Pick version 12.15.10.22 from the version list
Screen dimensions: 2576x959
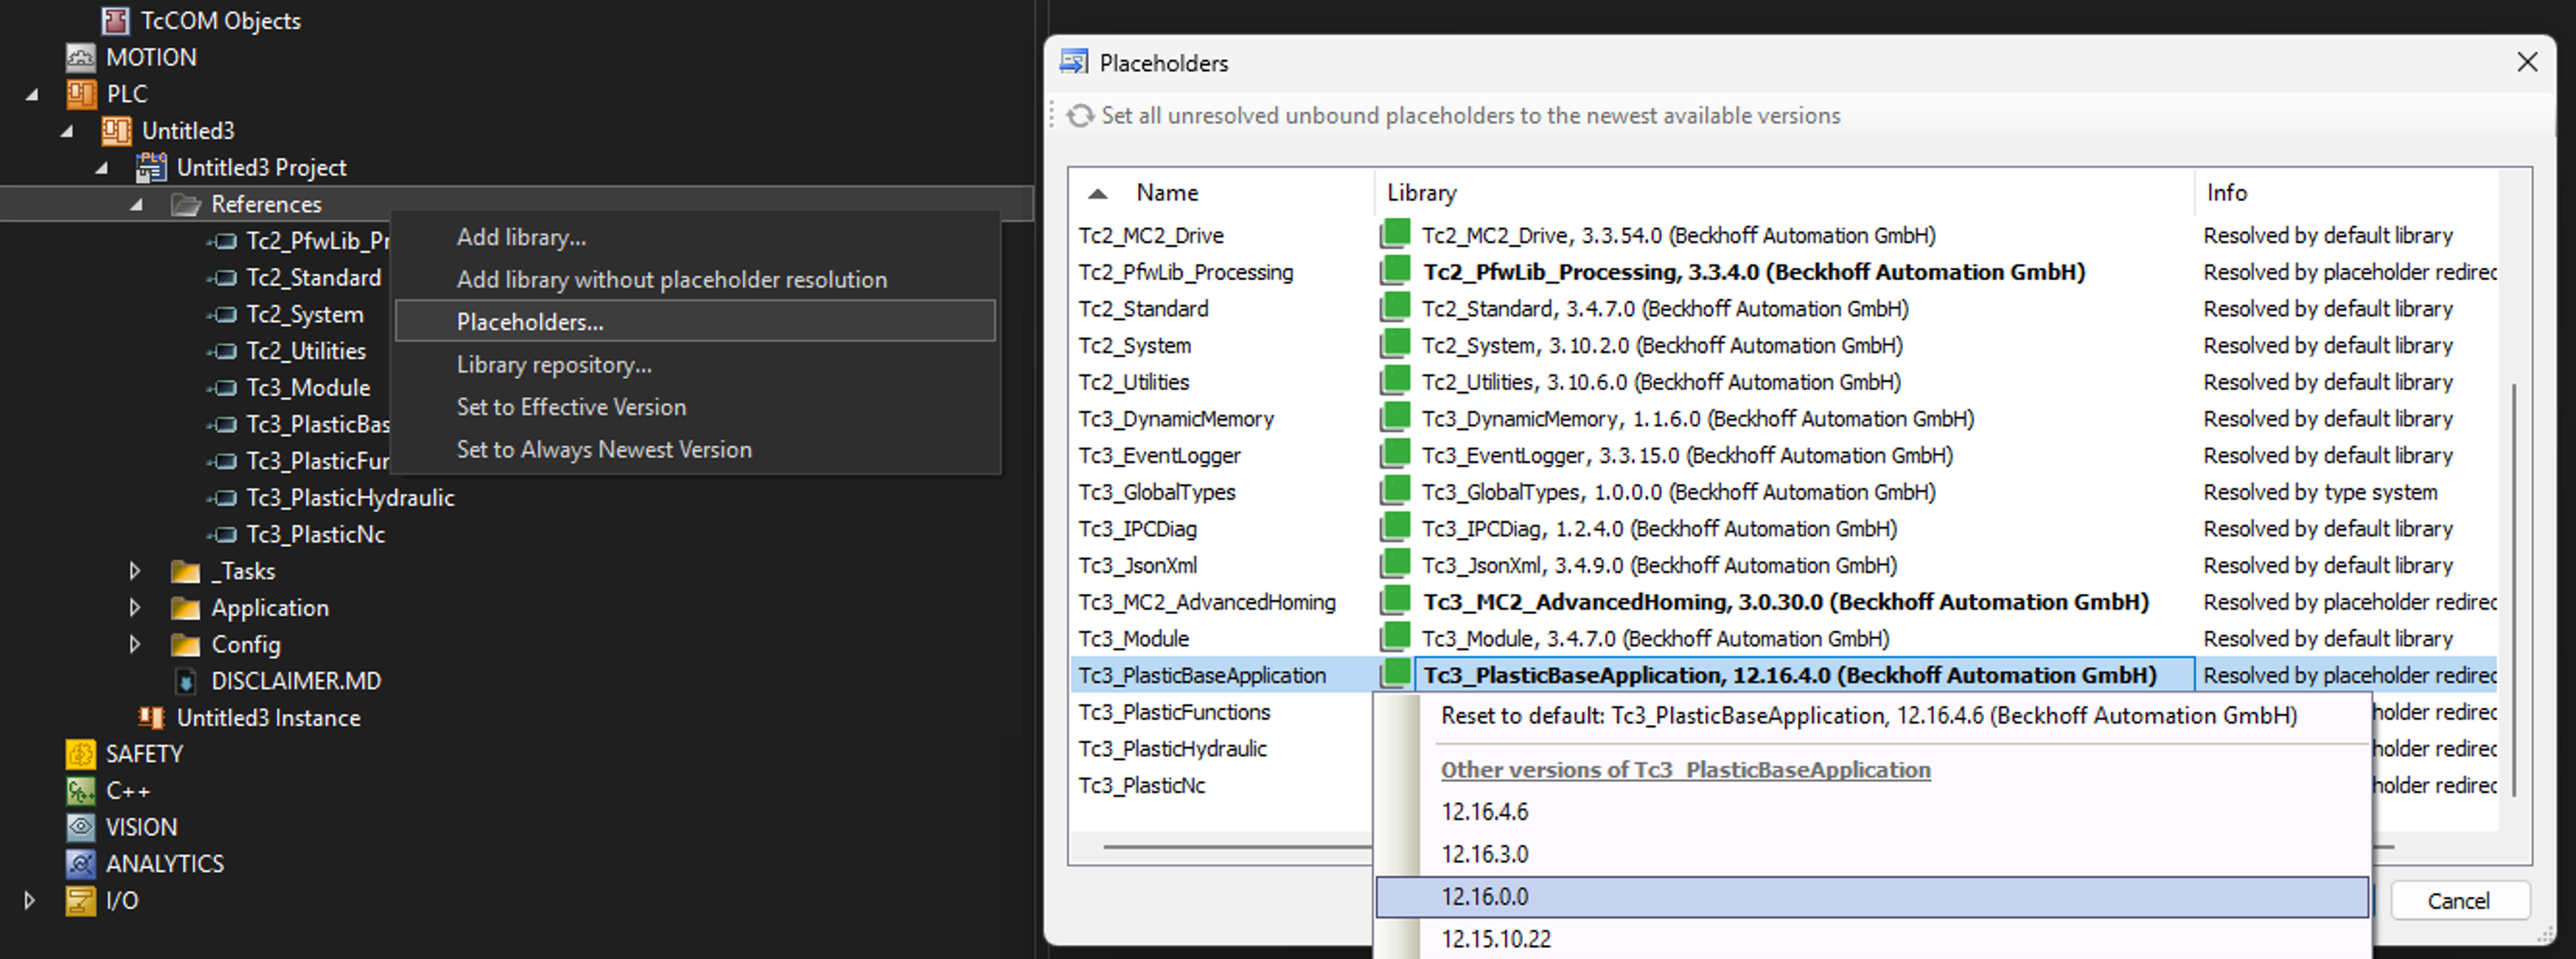tap(1871, 938)
